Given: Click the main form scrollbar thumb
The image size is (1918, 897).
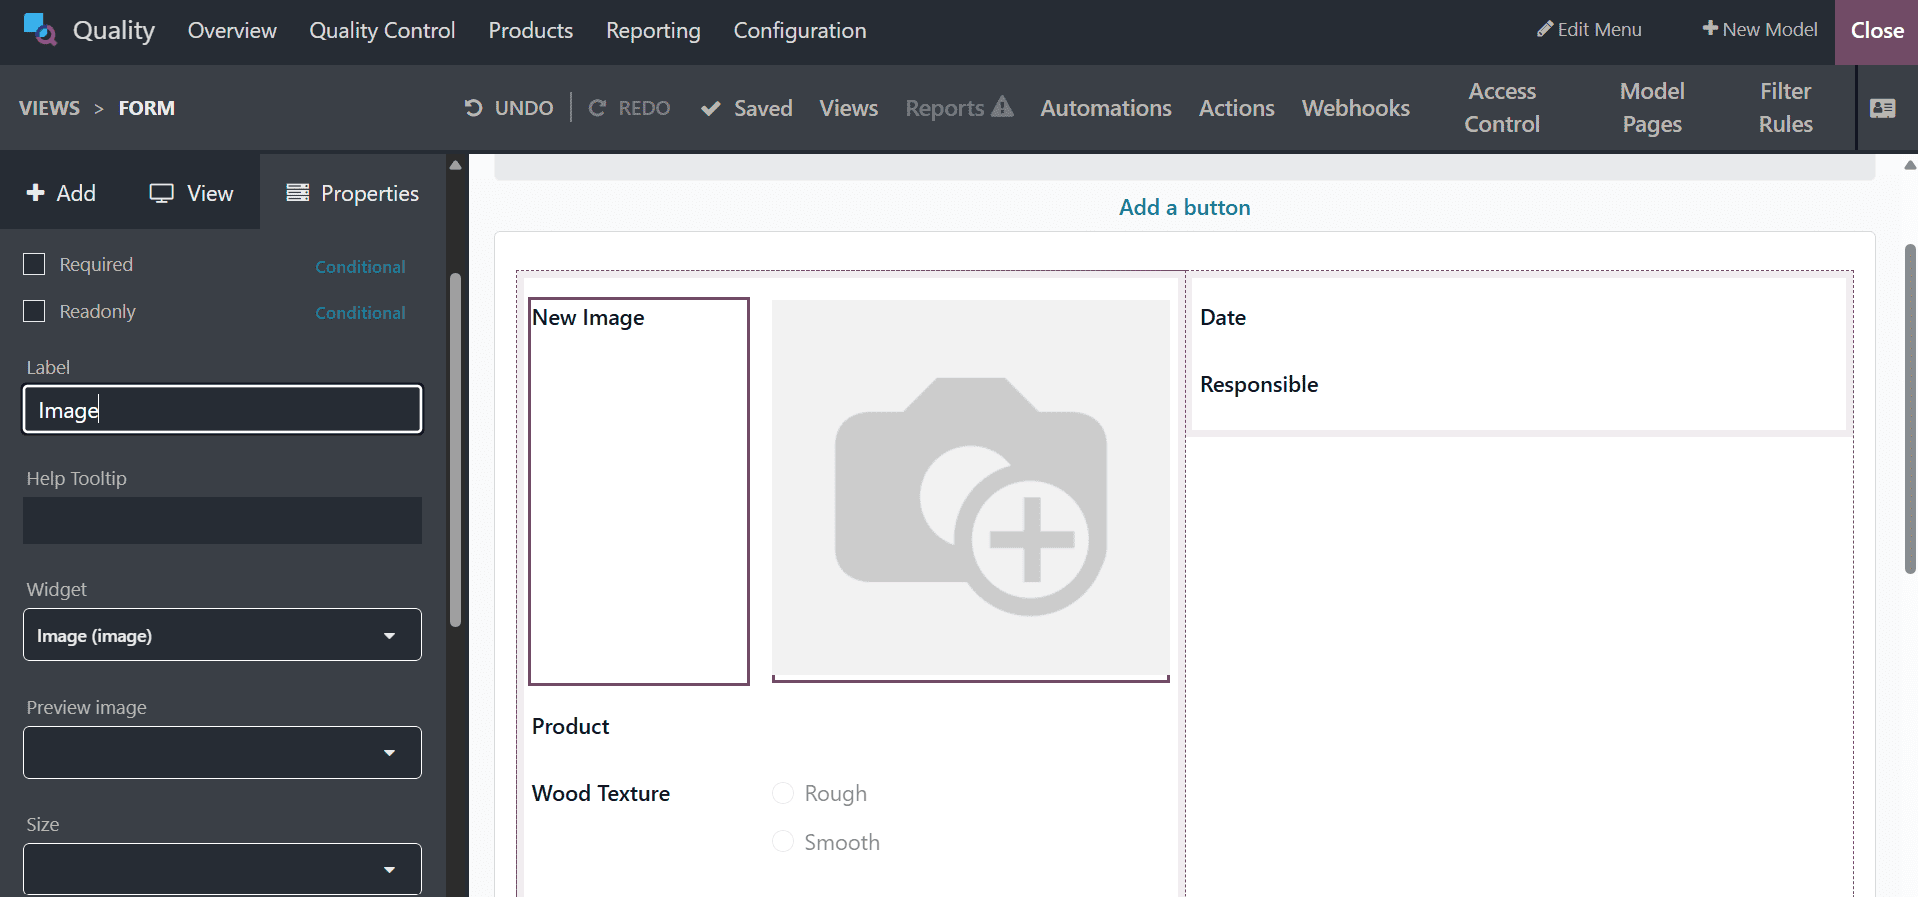Looking at the screenshot, I should (1911, 408).
